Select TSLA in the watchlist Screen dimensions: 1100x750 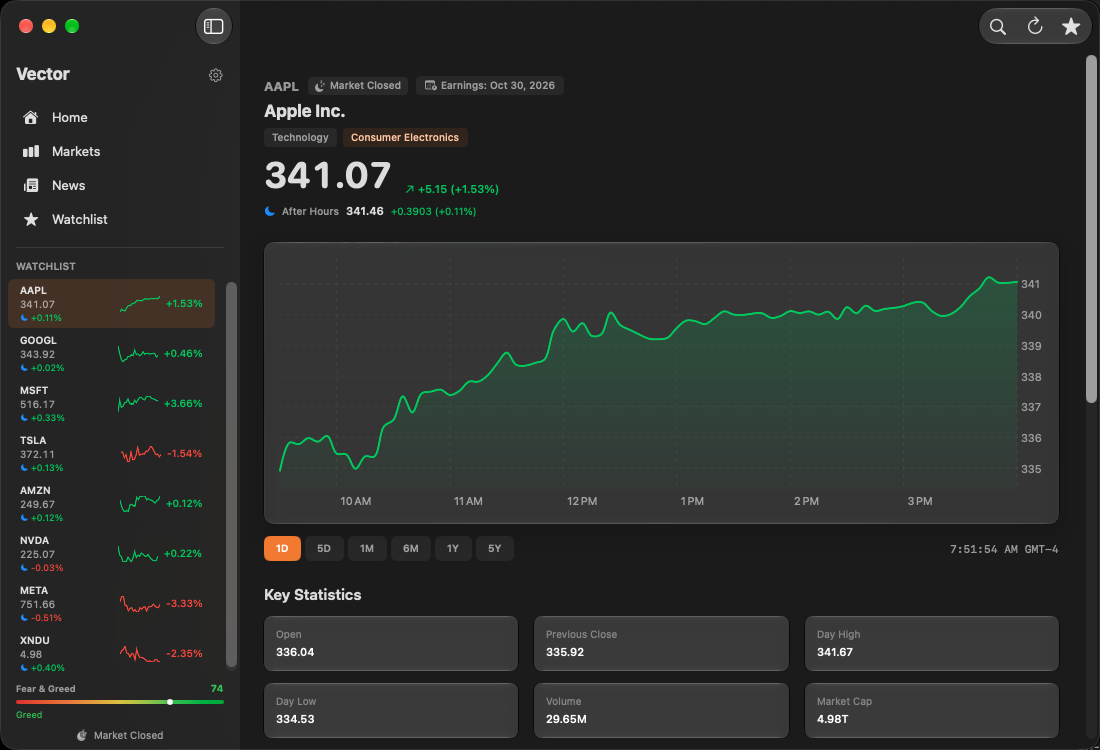[112, 453]
